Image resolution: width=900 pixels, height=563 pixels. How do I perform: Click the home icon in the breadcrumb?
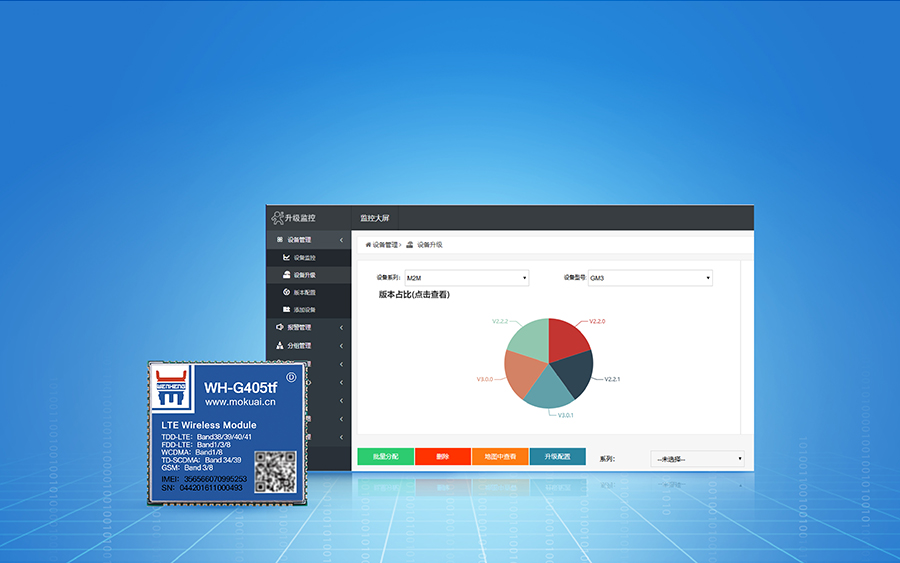[368, 244]
